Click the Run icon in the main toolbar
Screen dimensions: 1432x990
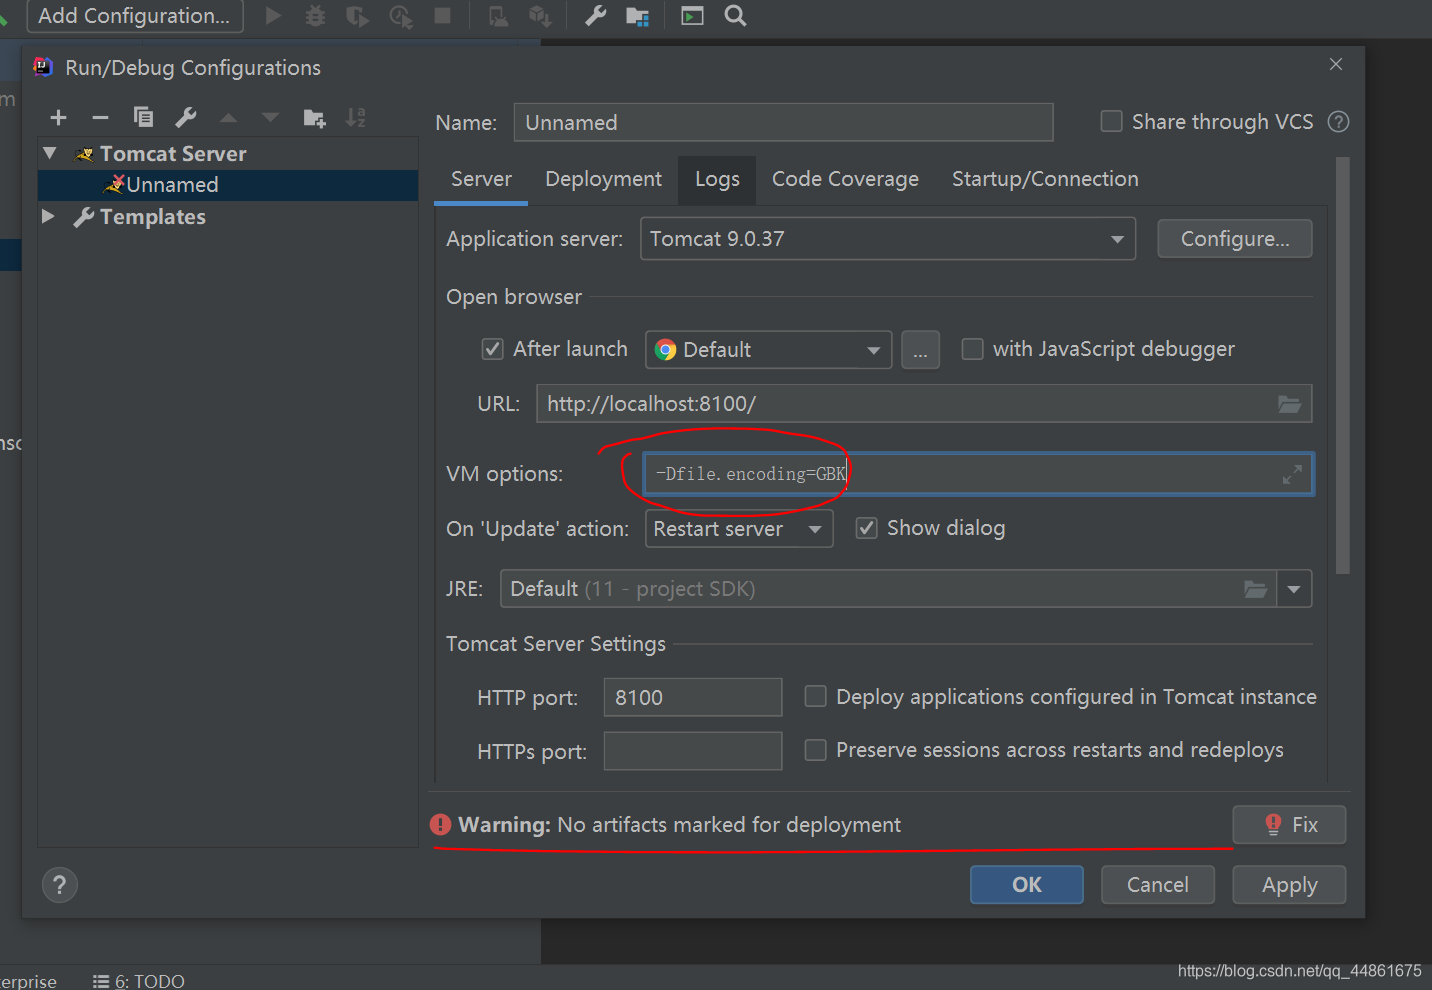[x=273, y=15]
